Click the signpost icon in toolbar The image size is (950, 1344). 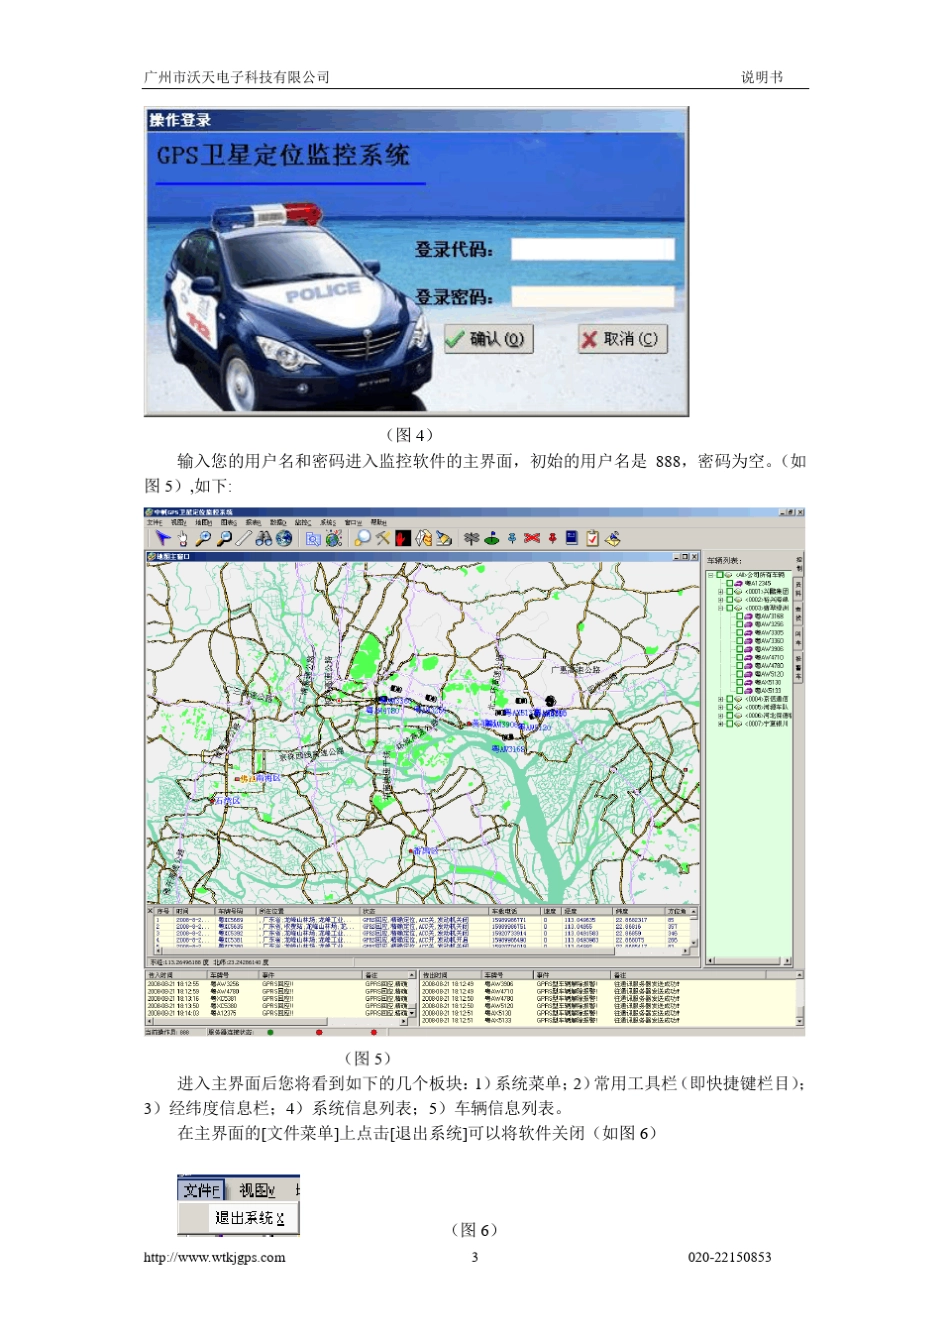coord(471,538)
